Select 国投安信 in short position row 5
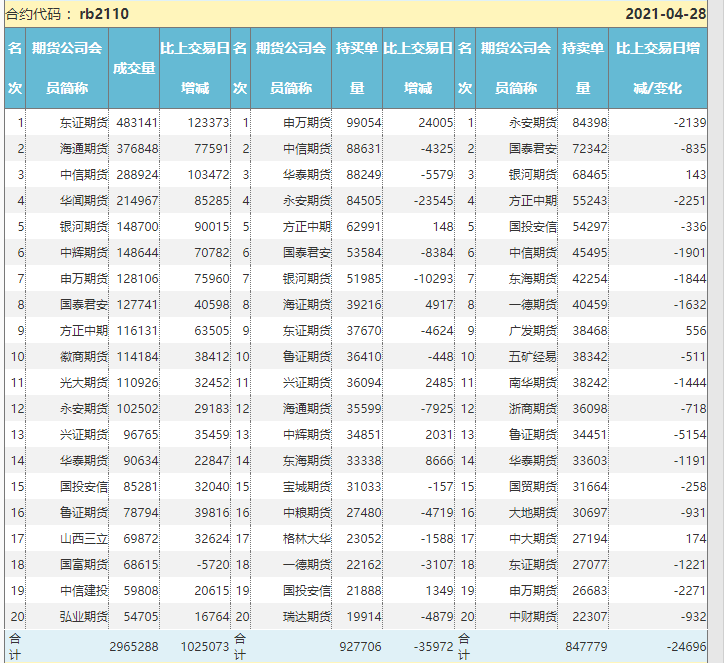728x663 pixels. (533, 227)
